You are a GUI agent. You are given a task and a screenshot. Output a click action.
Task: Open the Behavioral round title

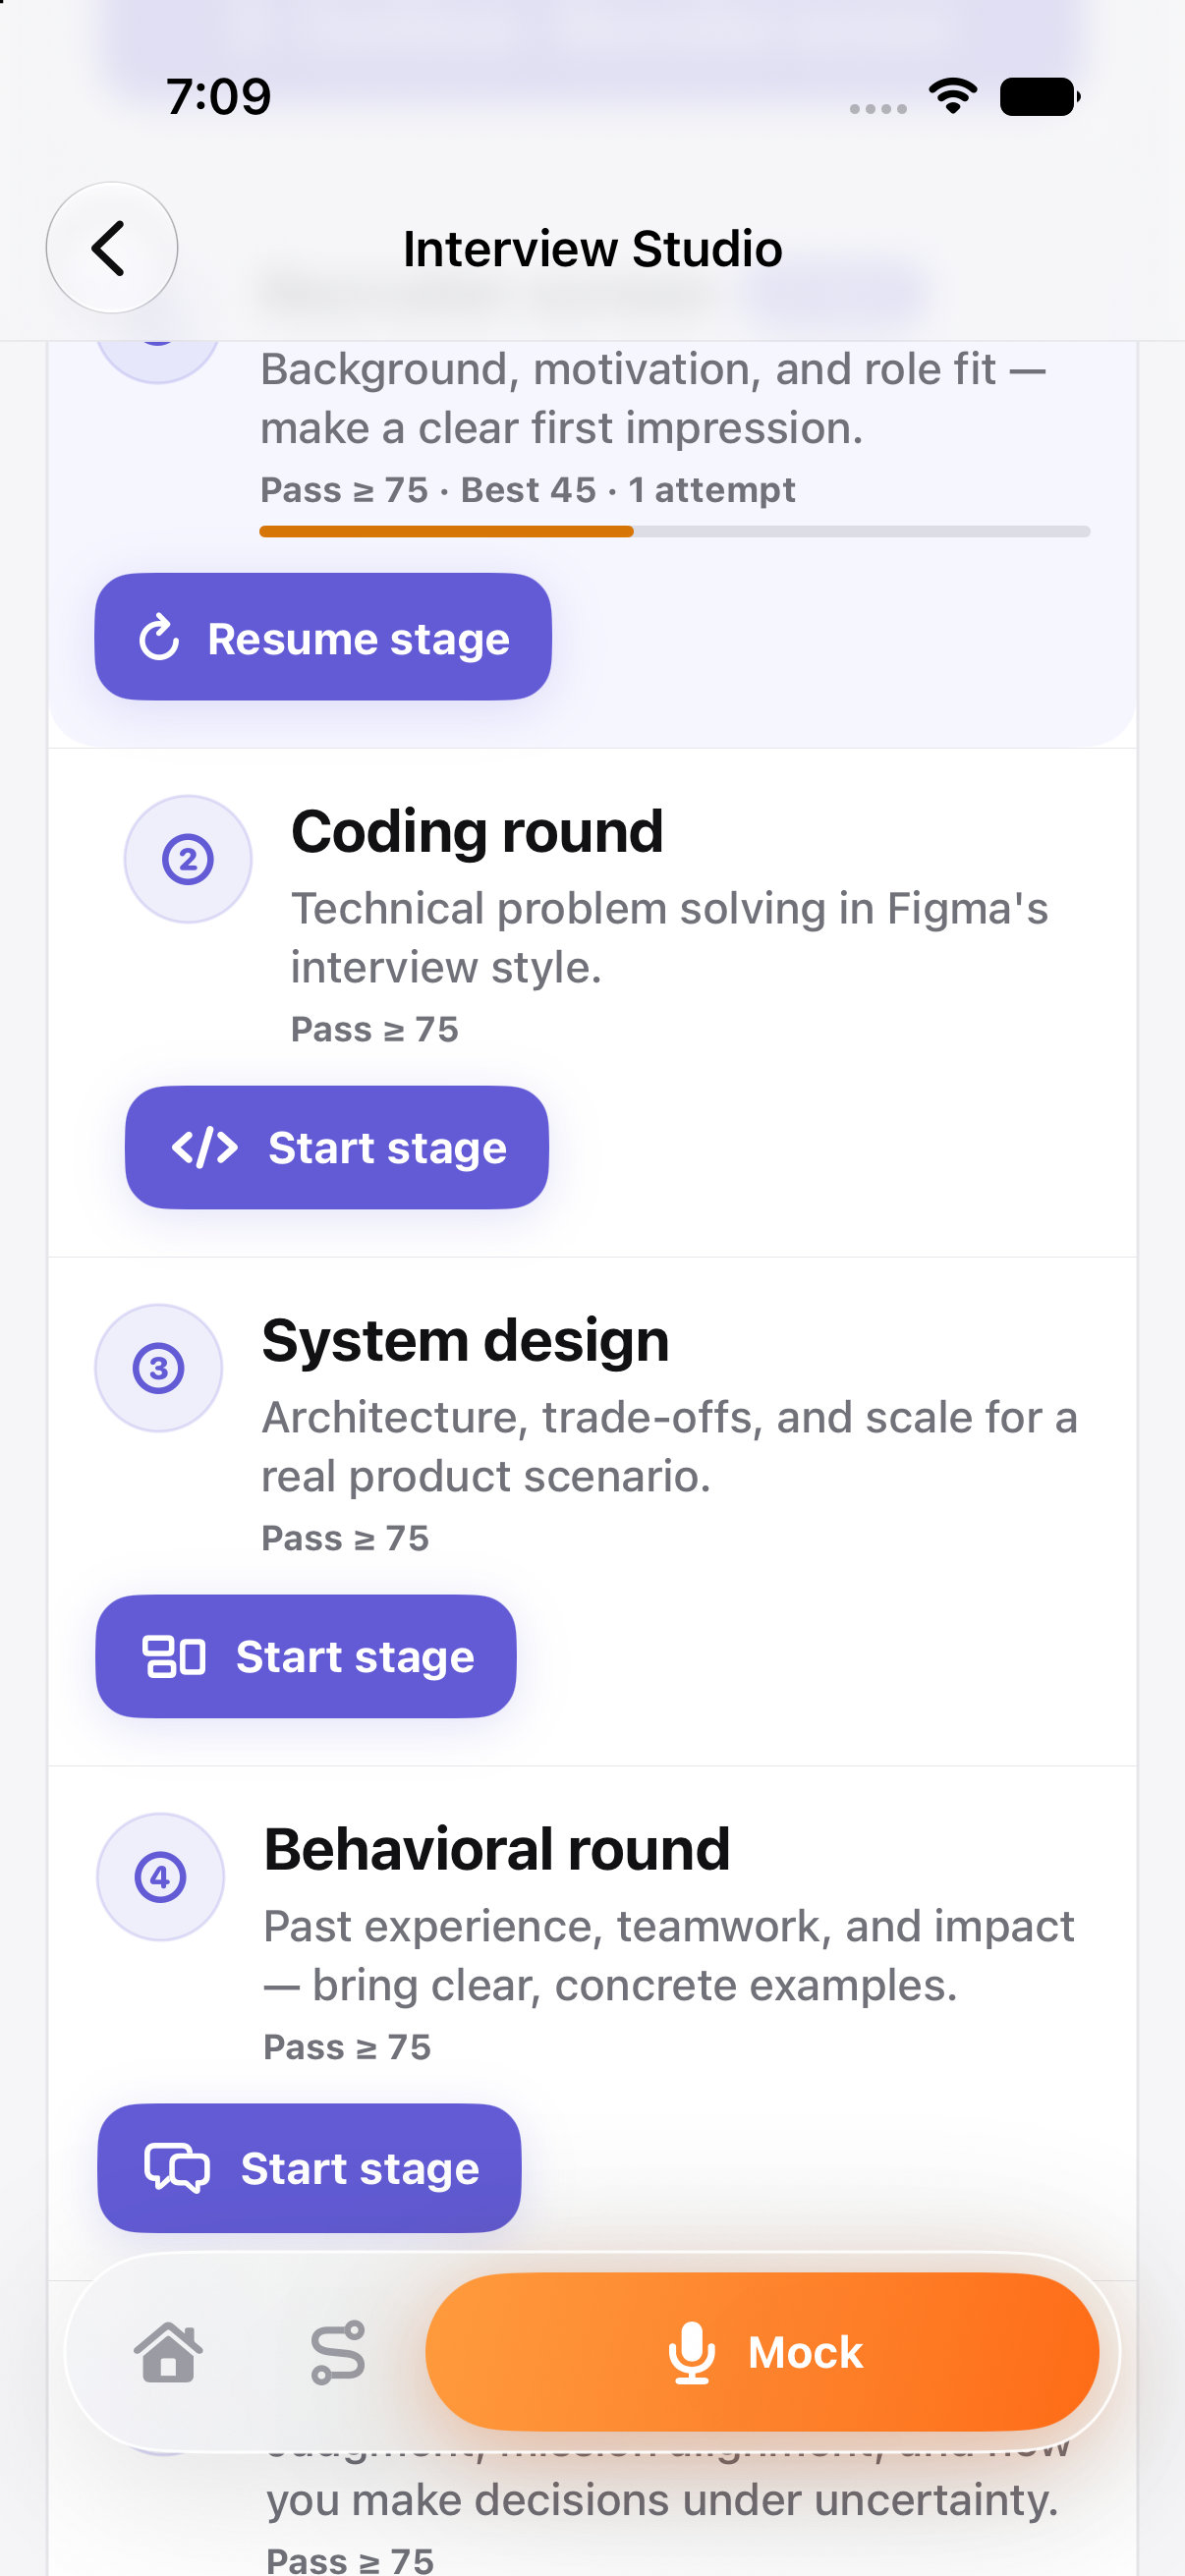coord(497,1849)
